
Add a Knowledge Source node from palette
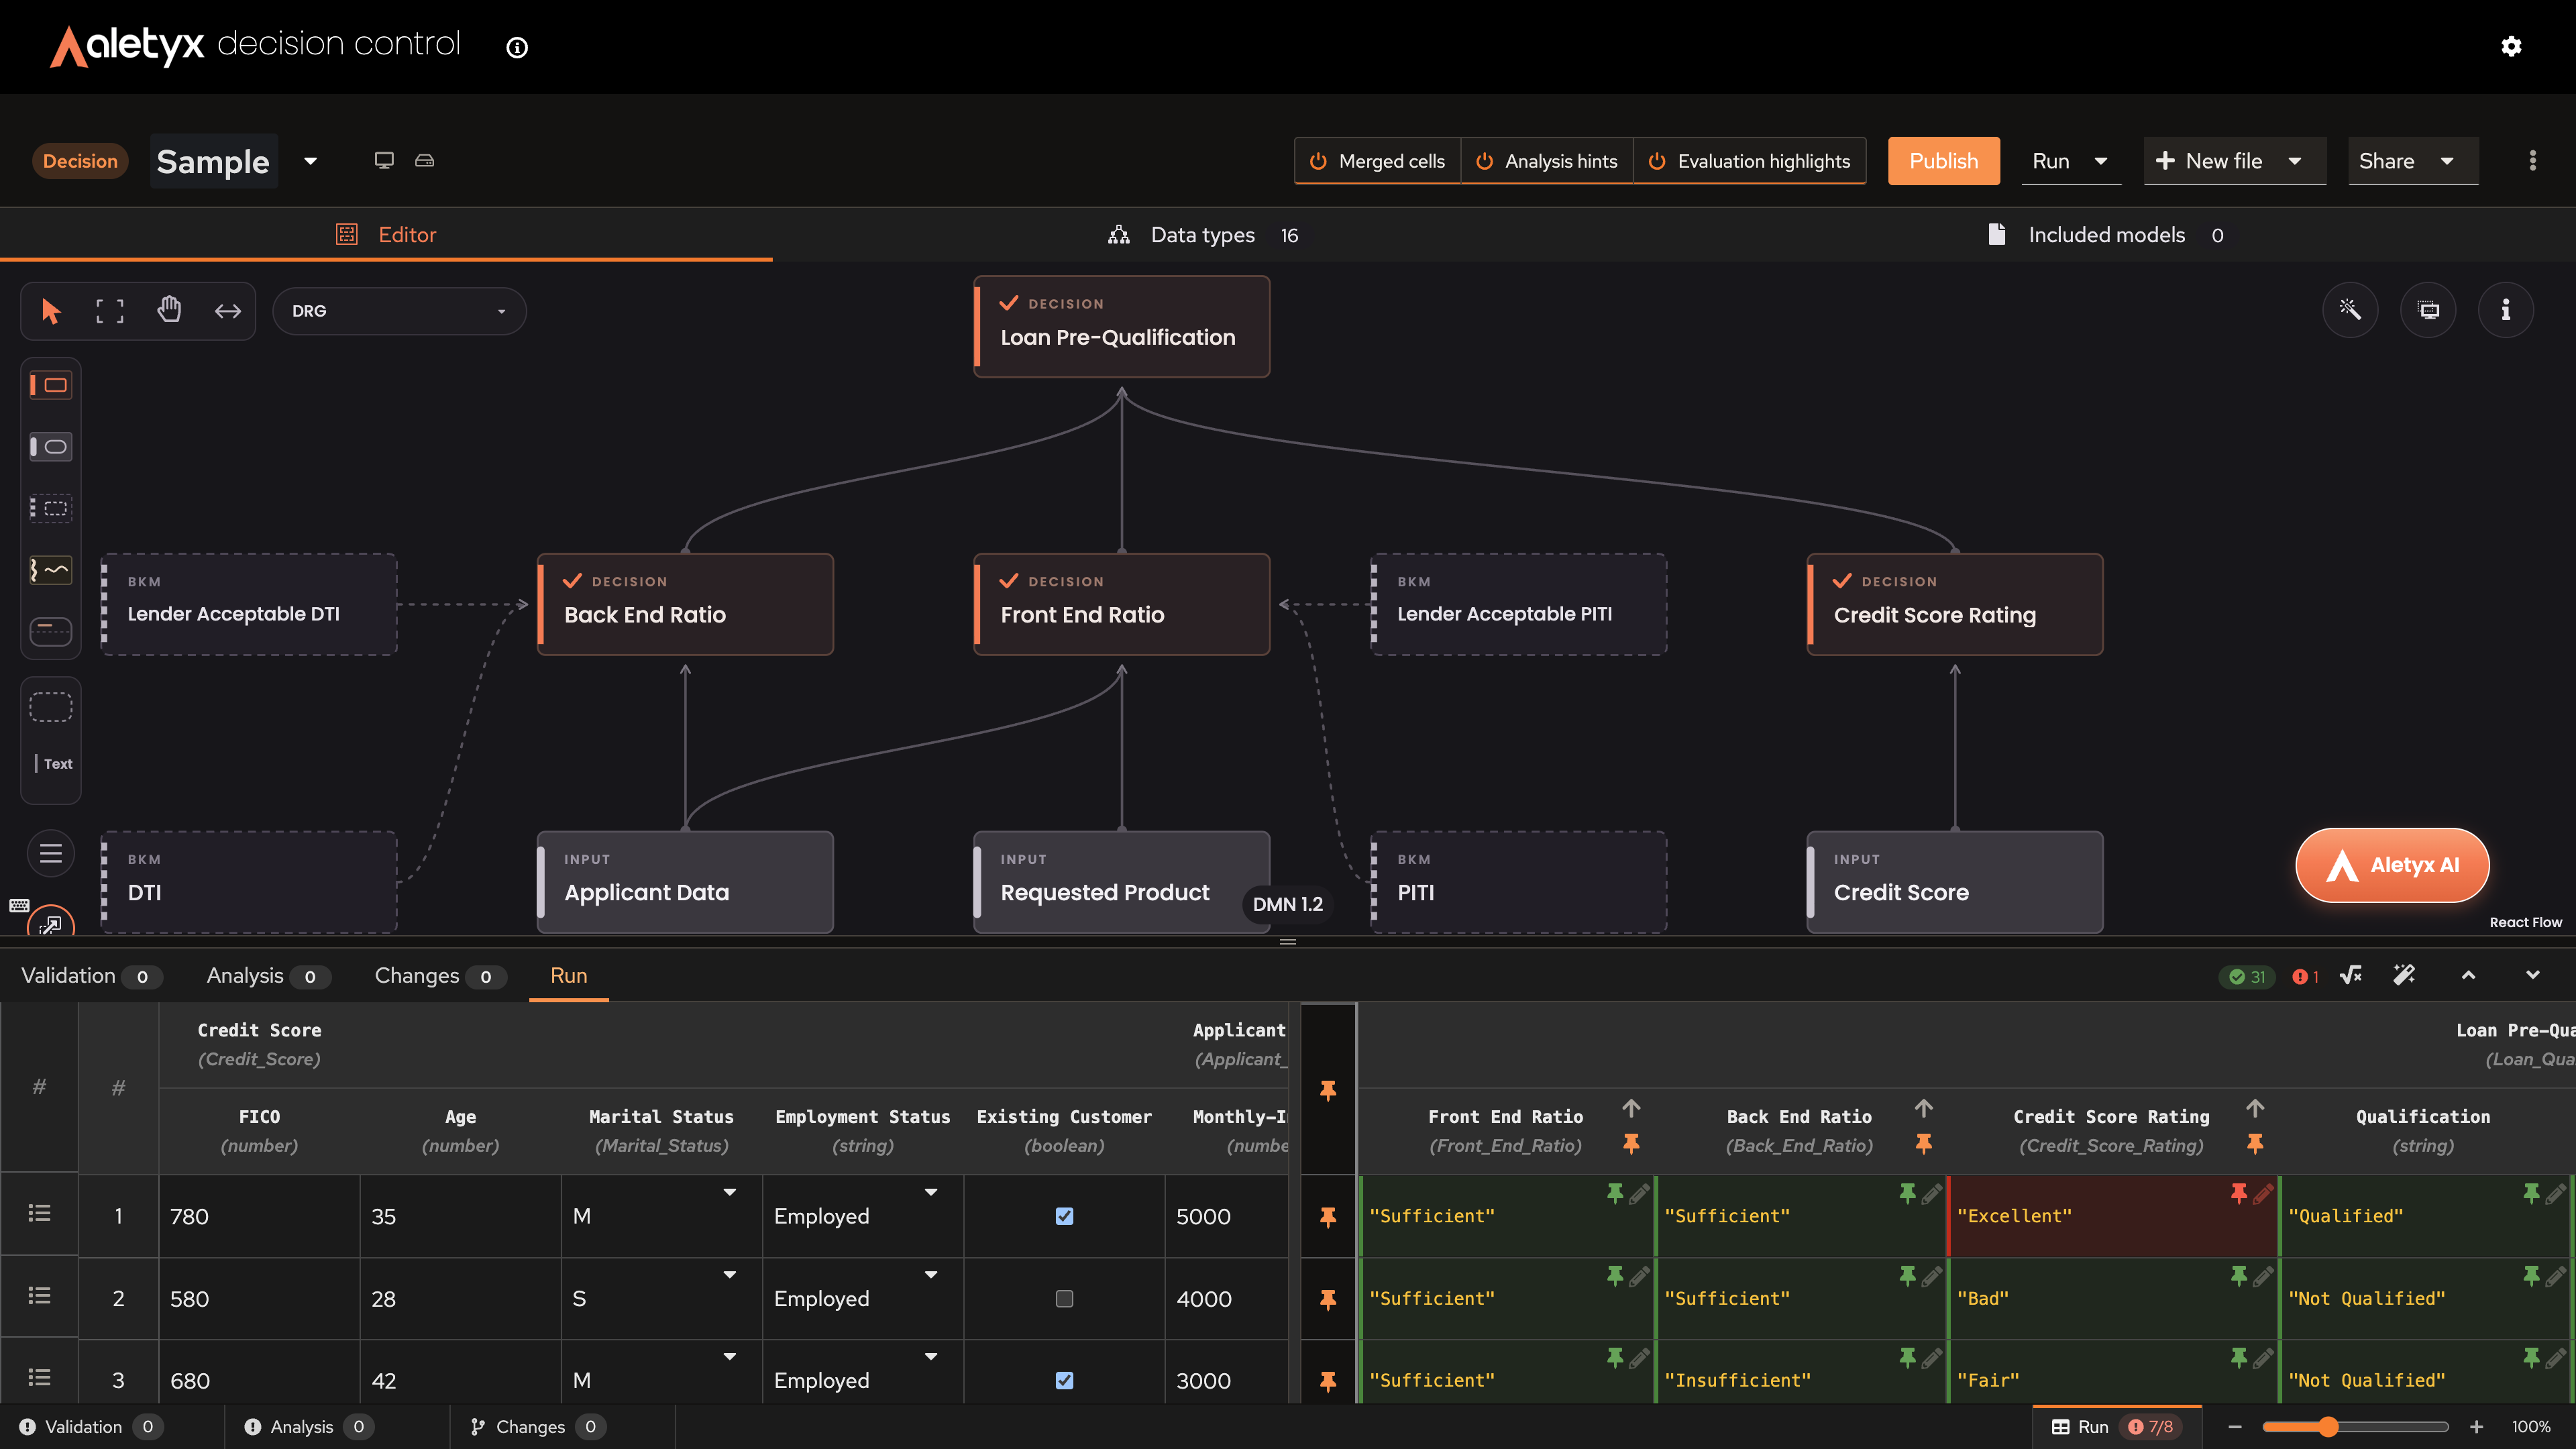[x=50, y=570]
